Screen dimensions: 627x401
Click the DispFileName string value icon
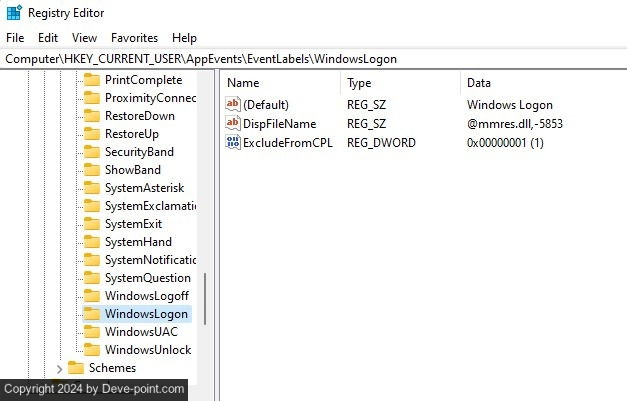pyautogui.click(x=234, y=124)
